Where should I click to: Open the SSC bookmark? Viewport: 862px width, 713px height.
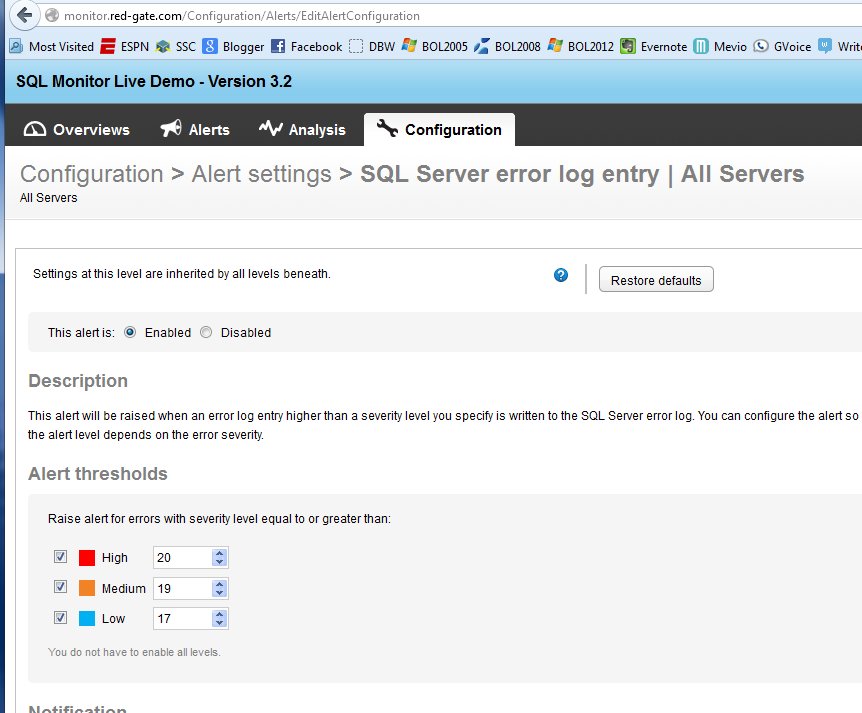(x=175, y=47)
